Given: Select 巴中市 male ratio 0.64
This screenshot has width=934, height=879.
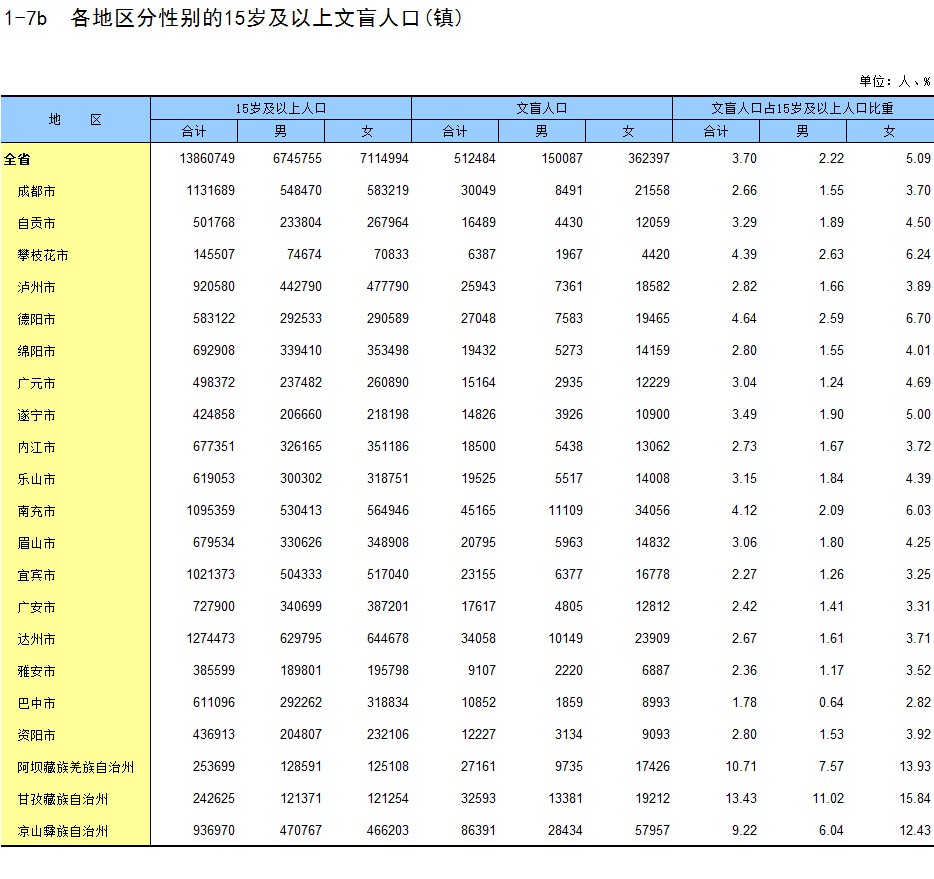Looking at the screenshot, I should coord(831,703).
